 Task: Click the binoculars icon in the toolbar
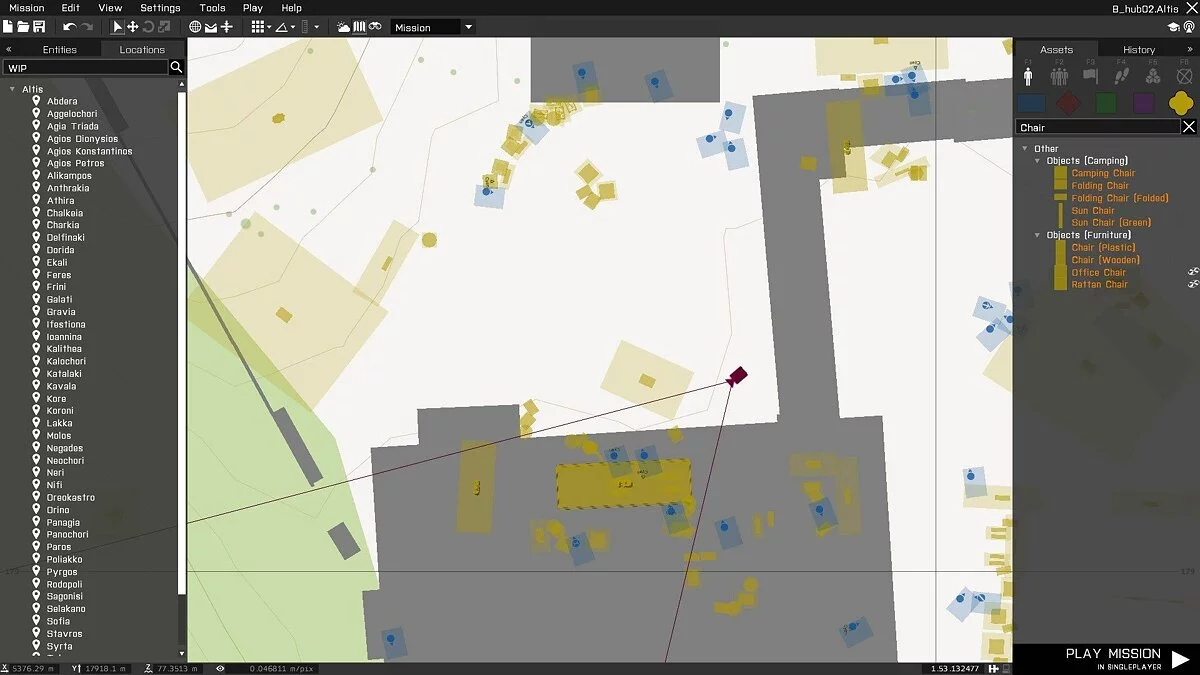[x=376, y=27]
